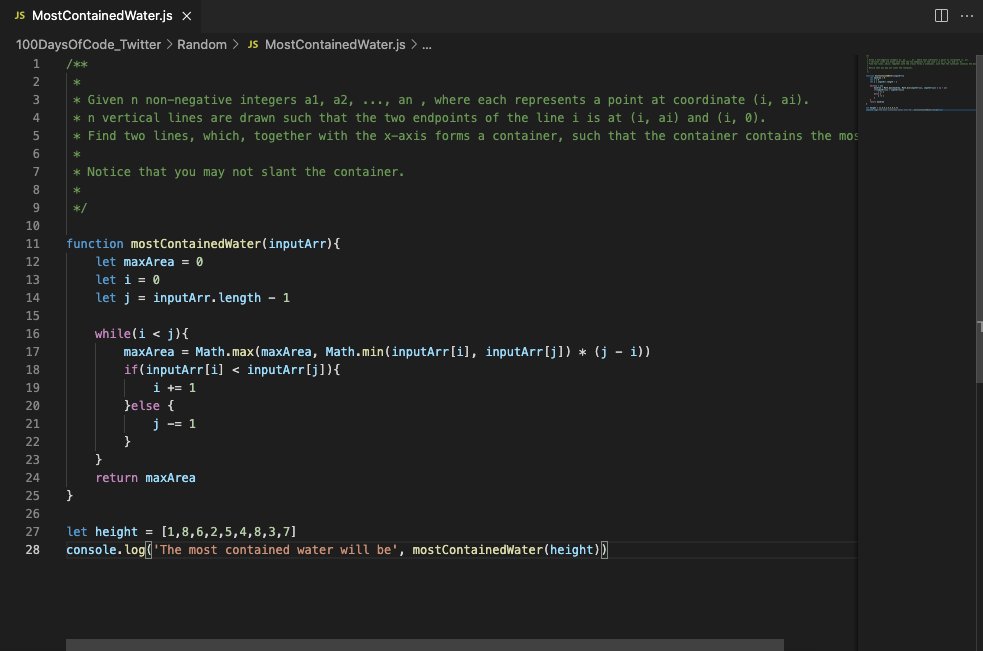
Task: Click line number 28 in gutter
Action: (33, 549)
